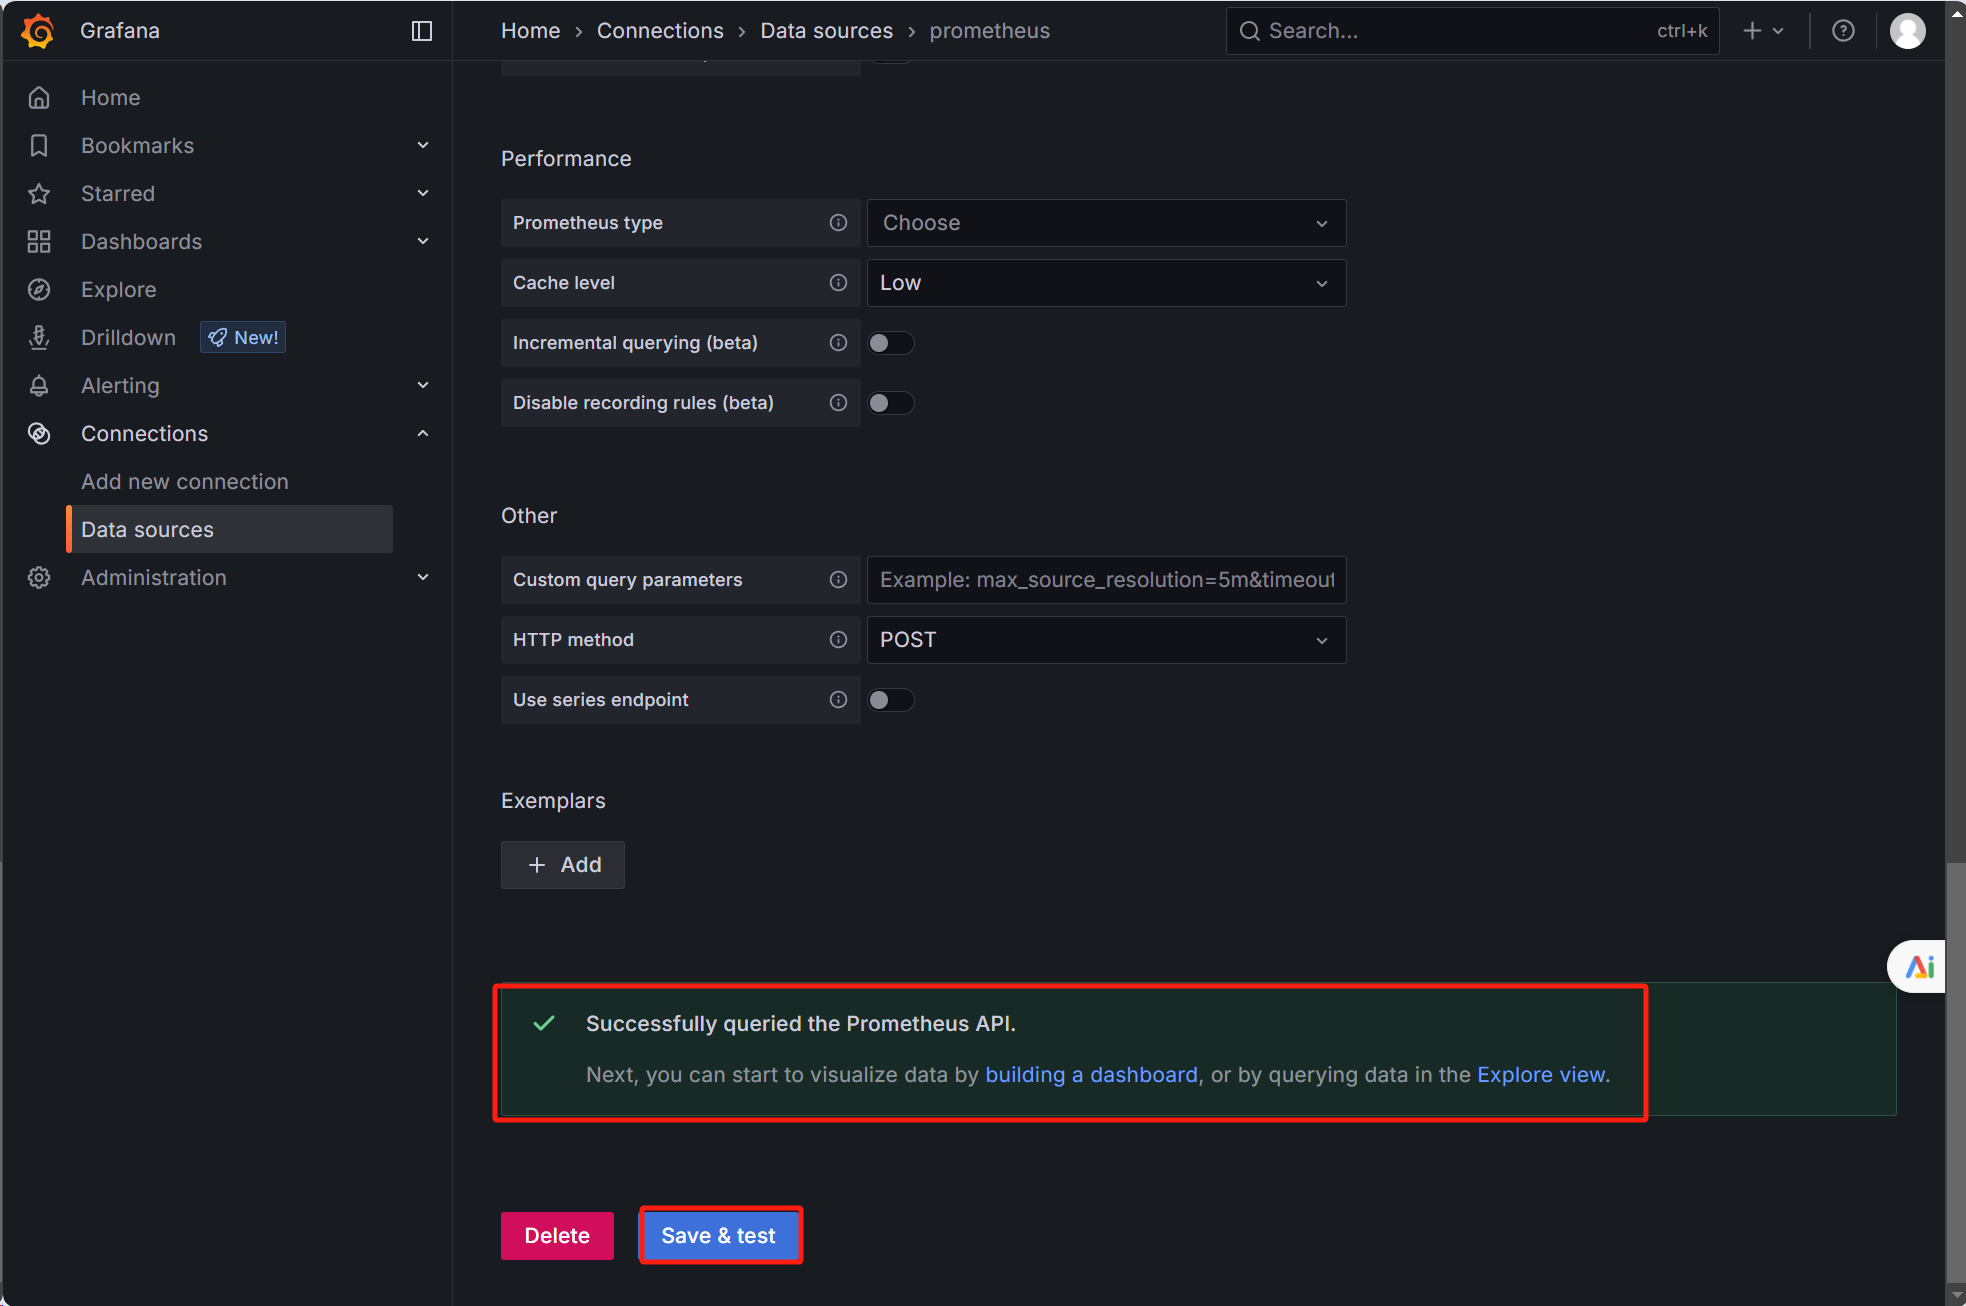Click the HTTP method info icon
Screen dimensions: 1966x1306
[838, 640]
